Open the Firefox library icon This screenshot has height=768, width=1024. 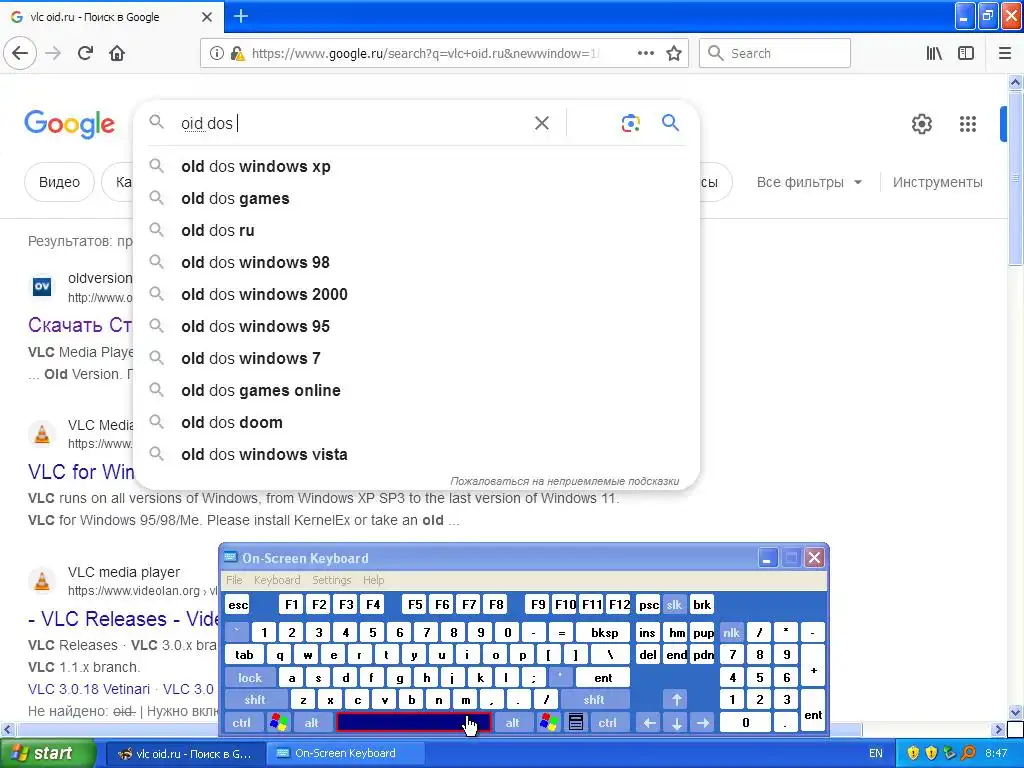click(x=934, y=53)
